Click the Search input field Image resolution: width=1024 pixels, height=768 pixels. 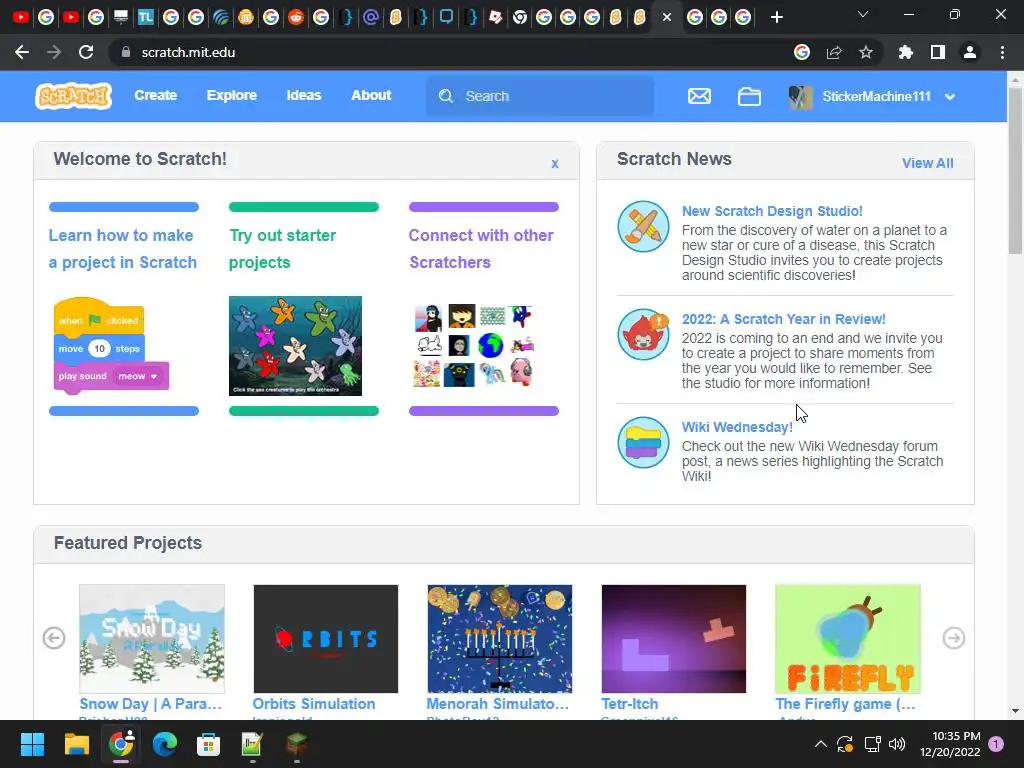pyautogui.click(x=540, y=96)
